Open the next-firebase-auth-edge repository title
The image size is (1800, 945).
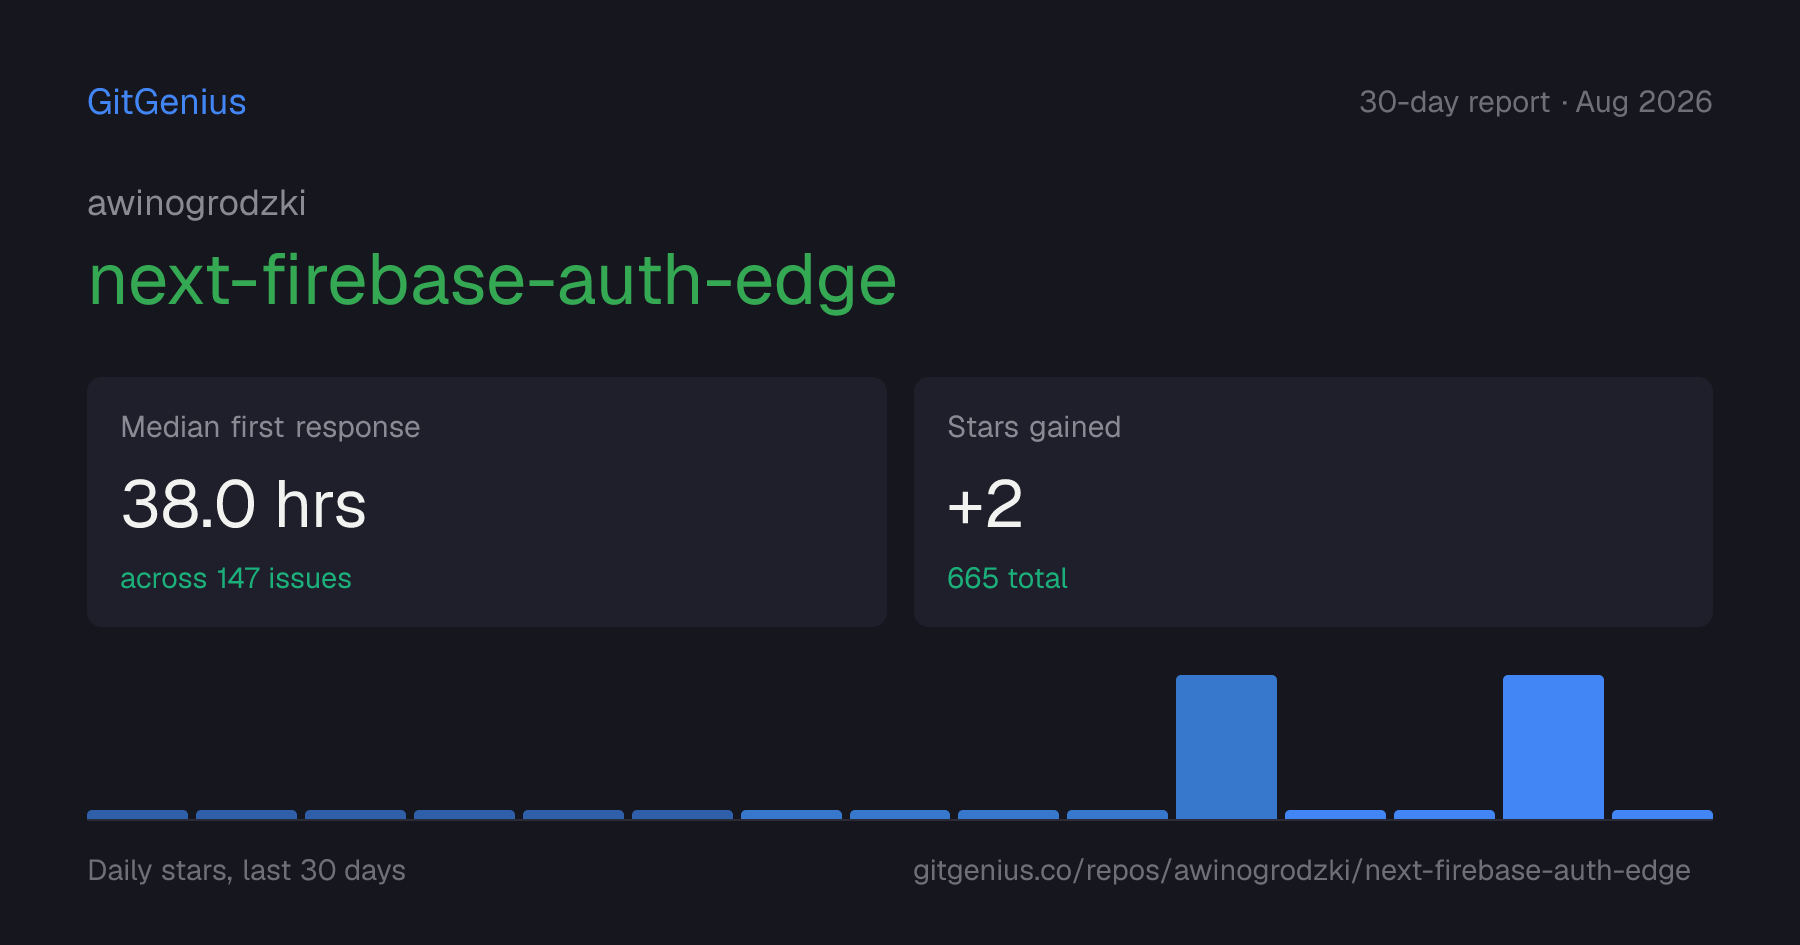(492, 280)
